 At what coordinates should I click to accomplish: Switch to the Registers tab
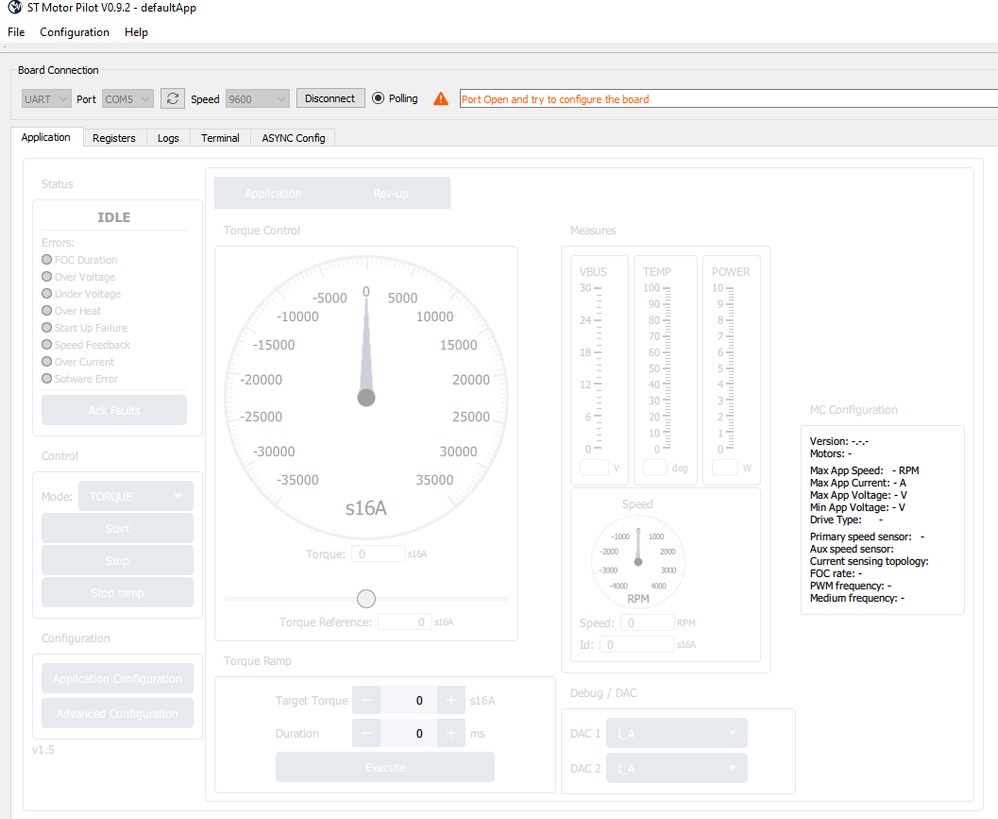(114, 138)
